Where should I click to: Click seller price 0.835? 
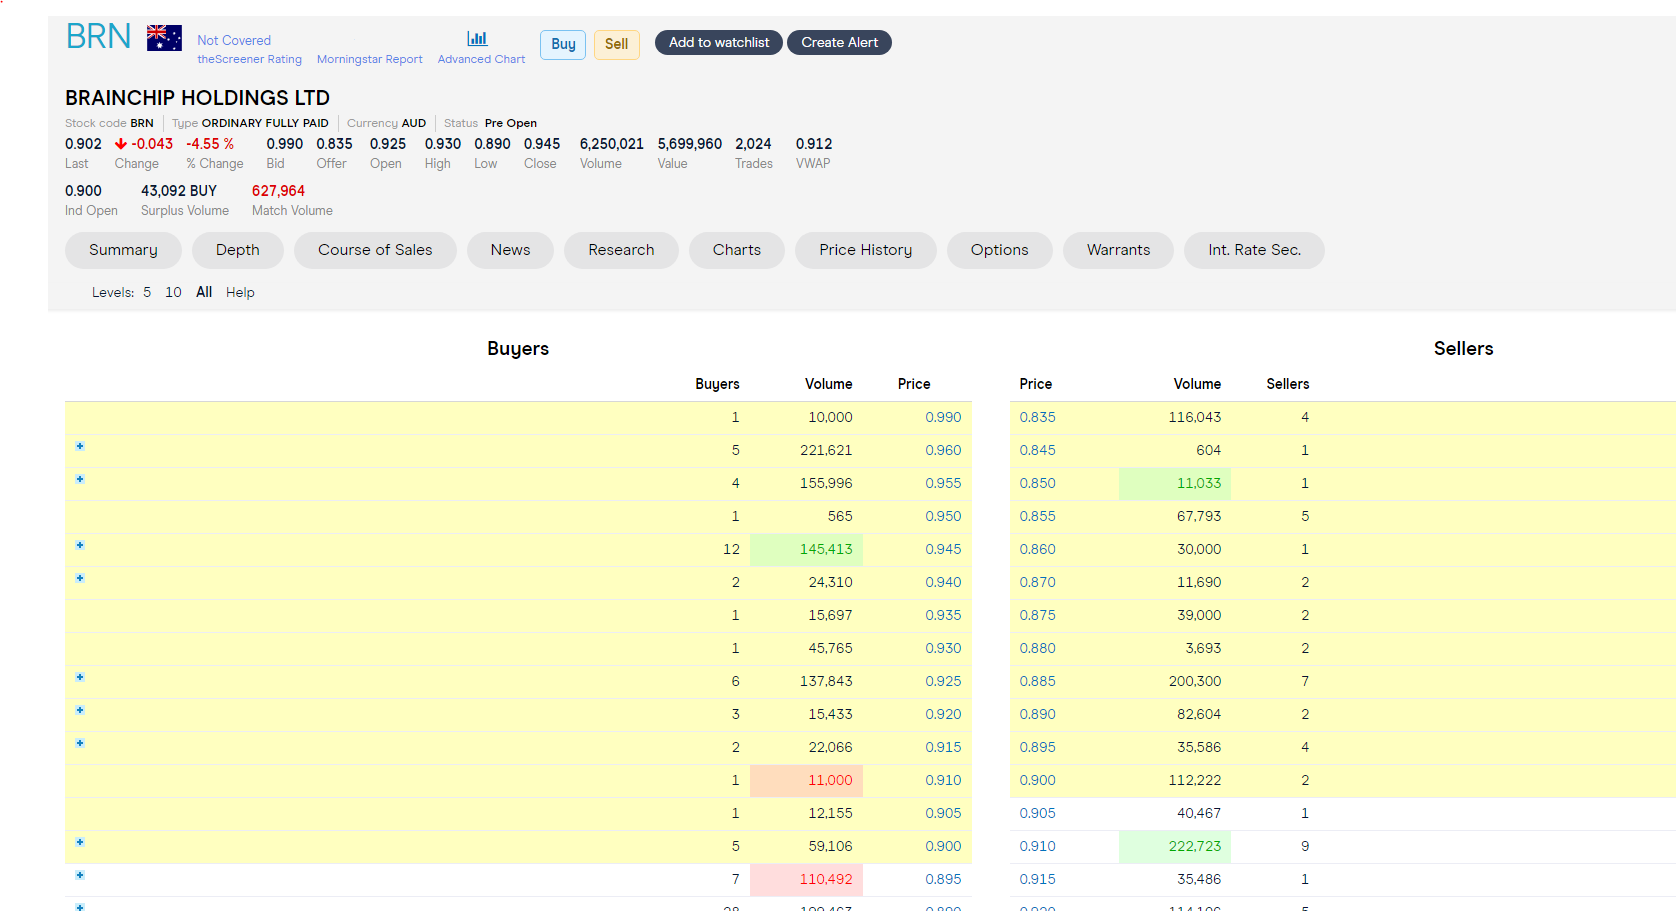point(1037,417)
